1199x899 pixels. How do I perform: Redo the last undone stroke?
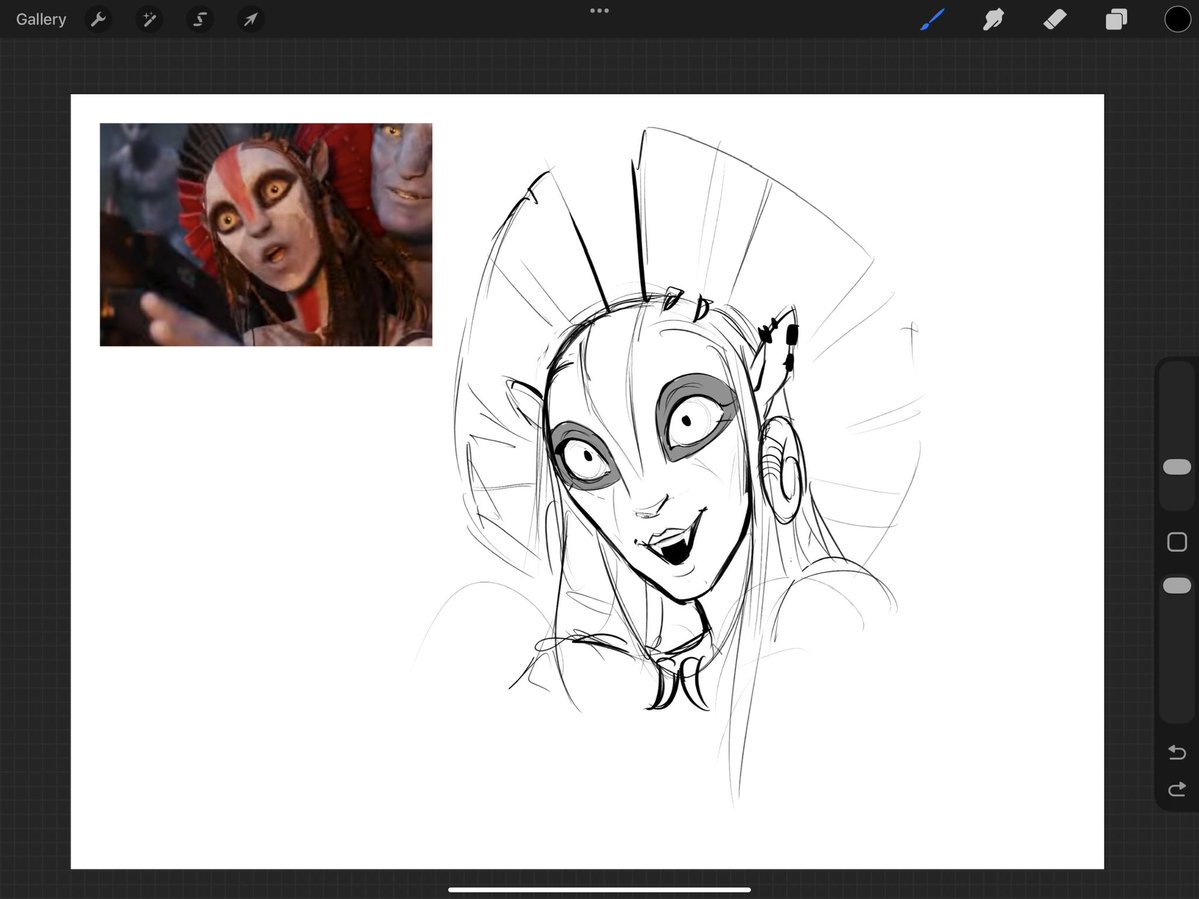click(1177, 789)
